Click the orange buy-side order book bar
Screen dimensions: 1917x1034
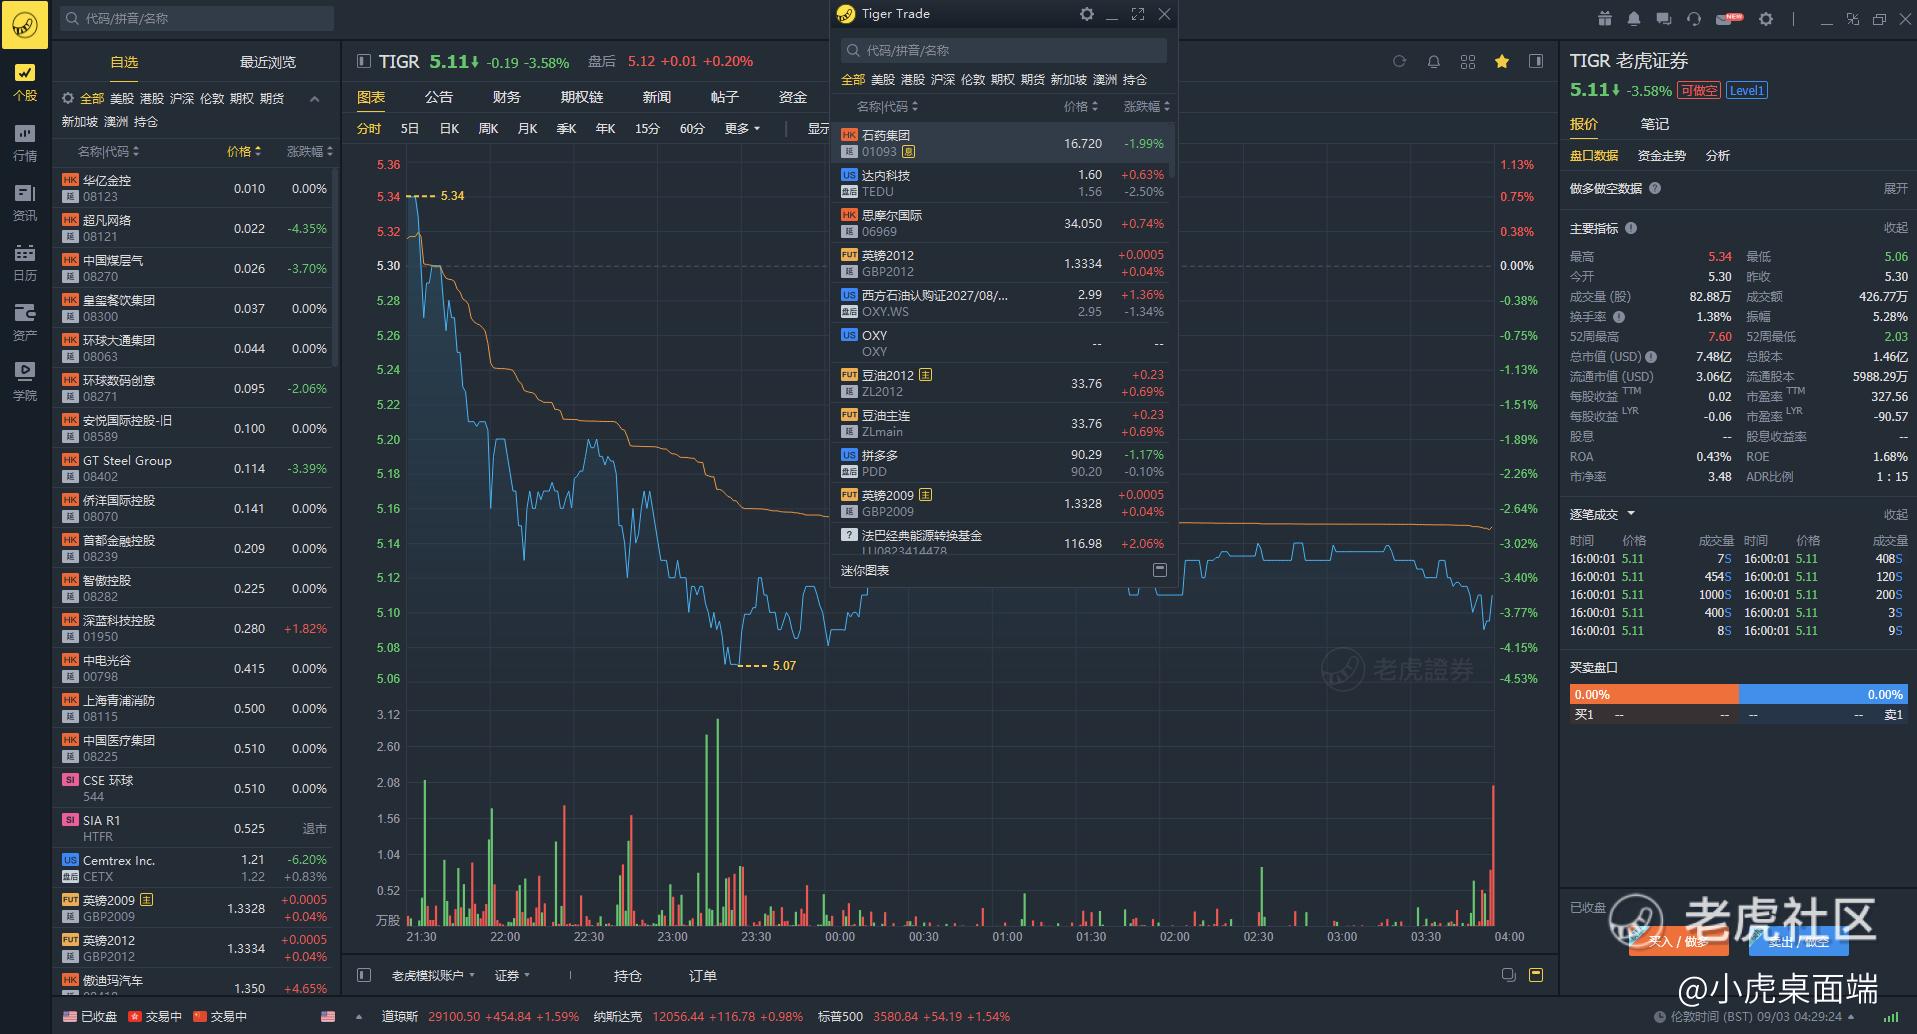(1654, 694)
